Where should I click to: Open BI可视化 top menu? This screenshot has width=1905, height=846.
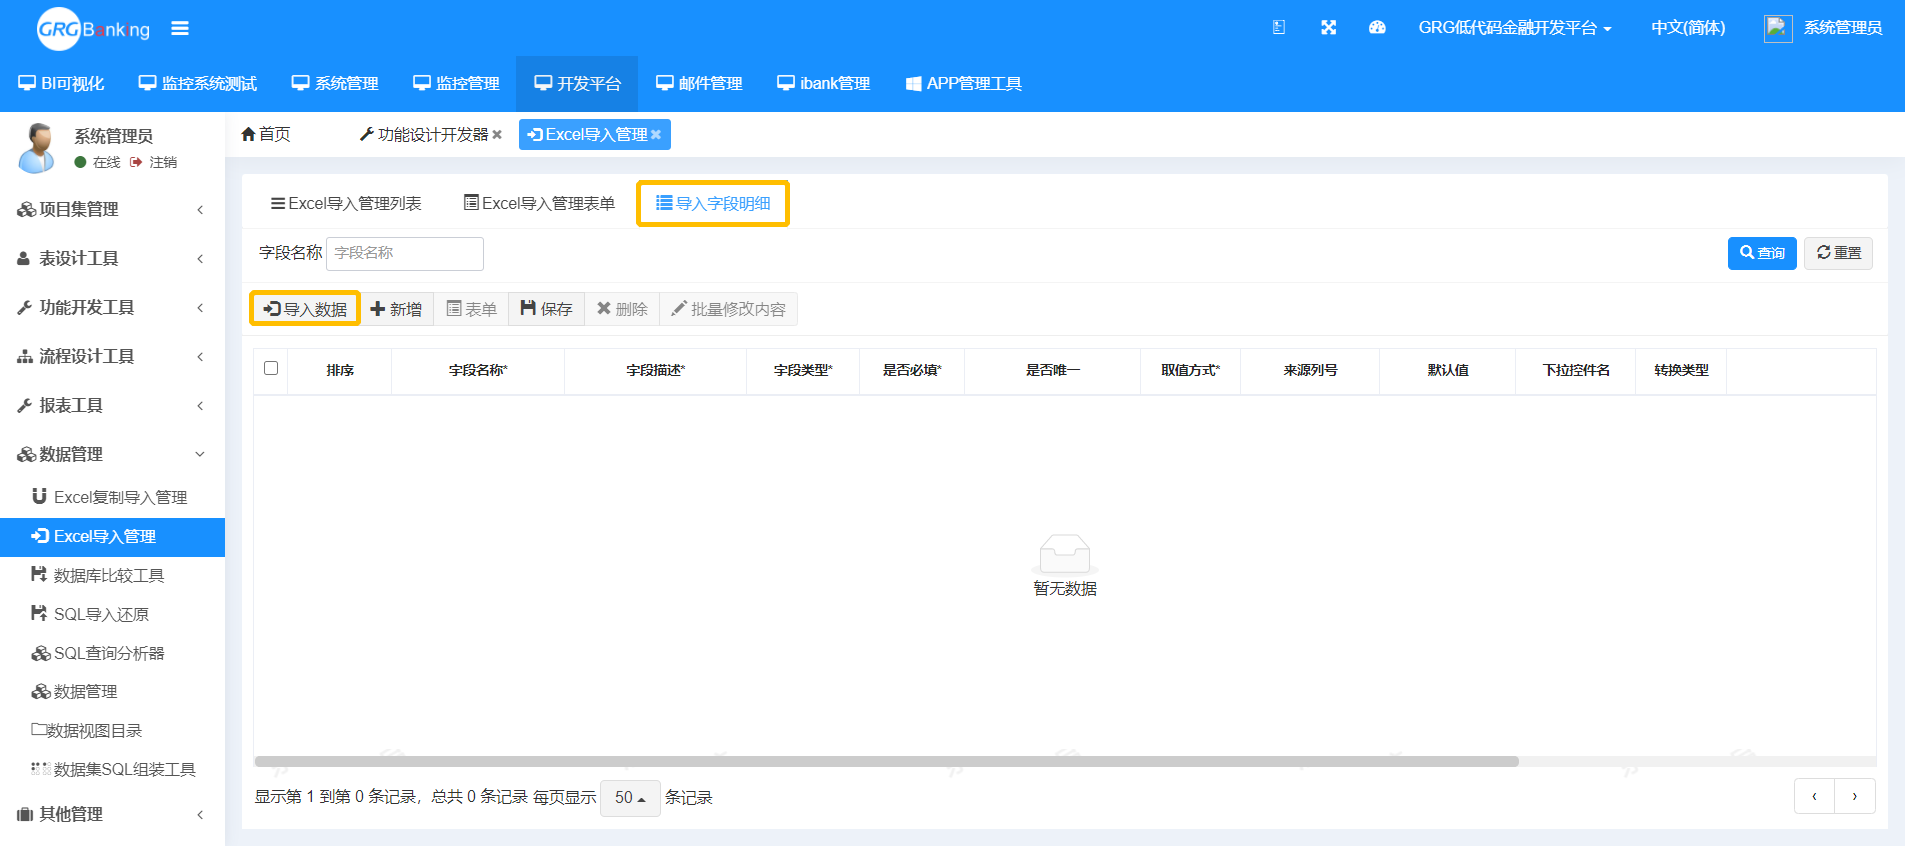click(61, 84)
